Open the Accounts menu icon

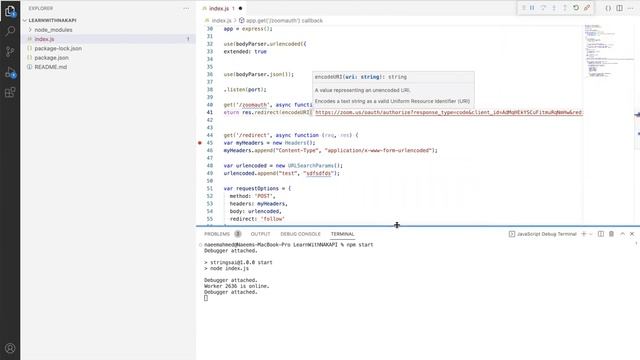pos(10,348)
